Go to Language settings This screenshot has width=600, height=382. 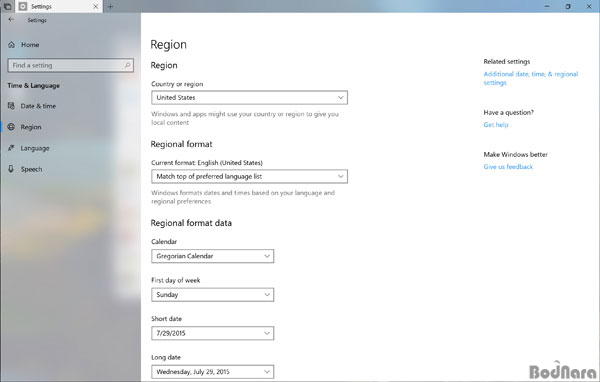(x=70, y=148)
